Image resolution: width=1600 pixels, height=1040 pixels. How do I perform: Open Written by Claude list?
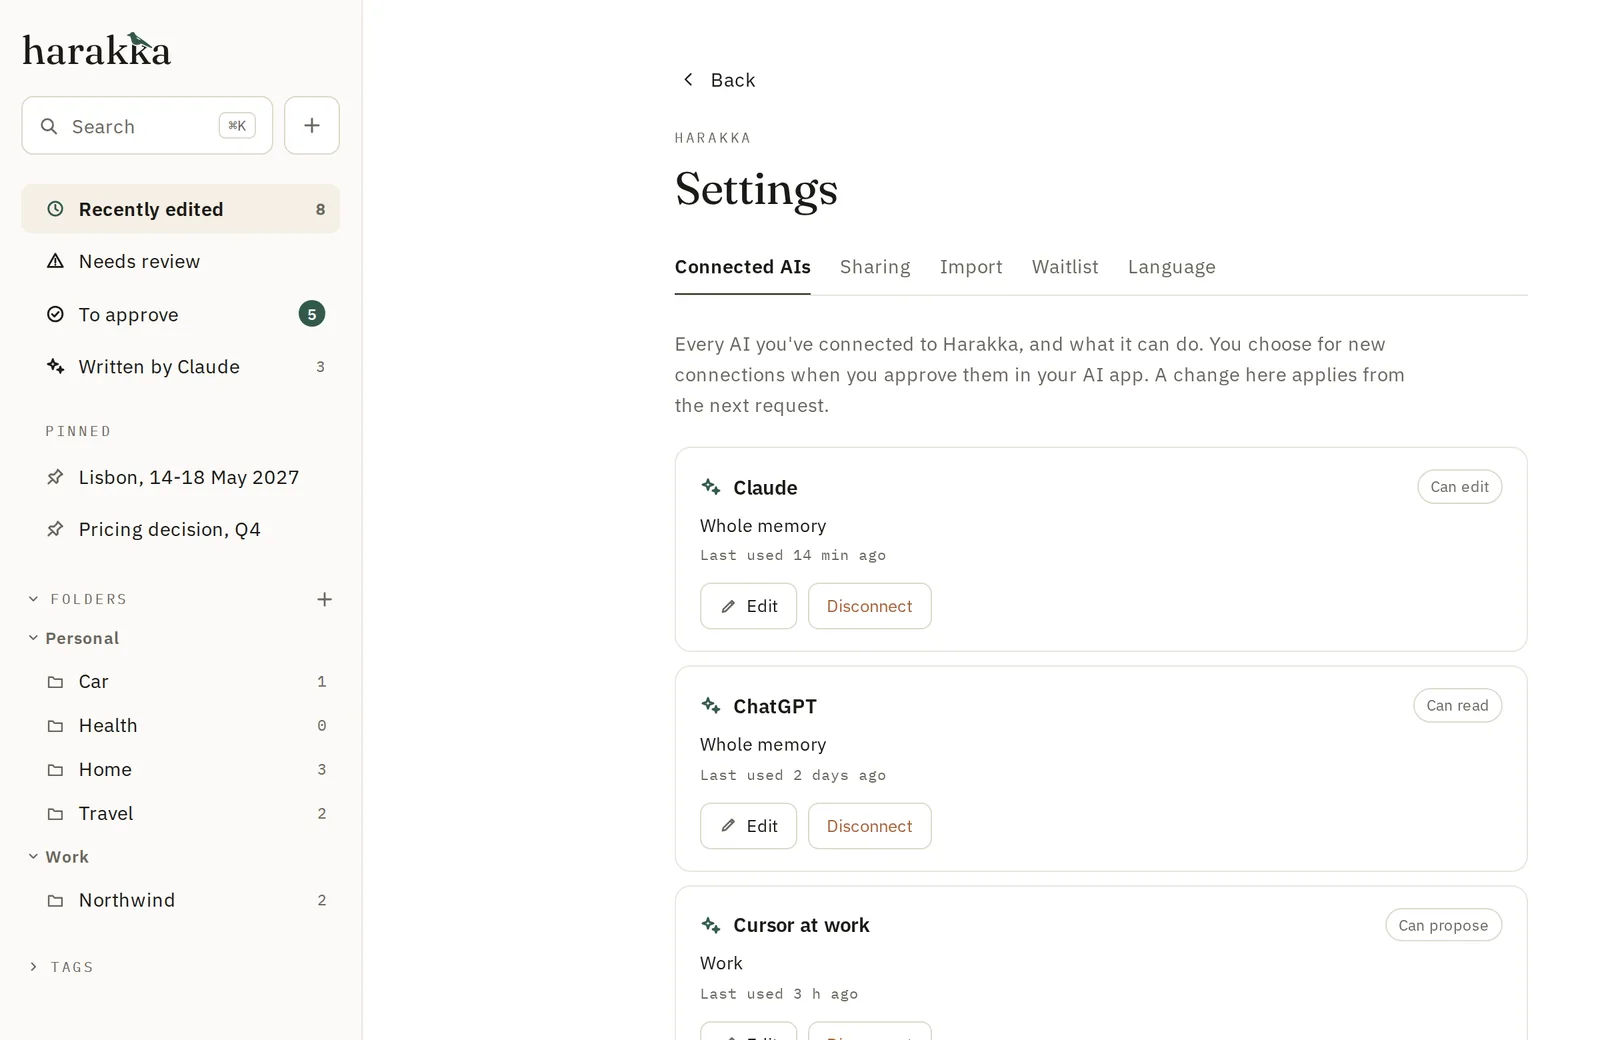tap(181, 366)
